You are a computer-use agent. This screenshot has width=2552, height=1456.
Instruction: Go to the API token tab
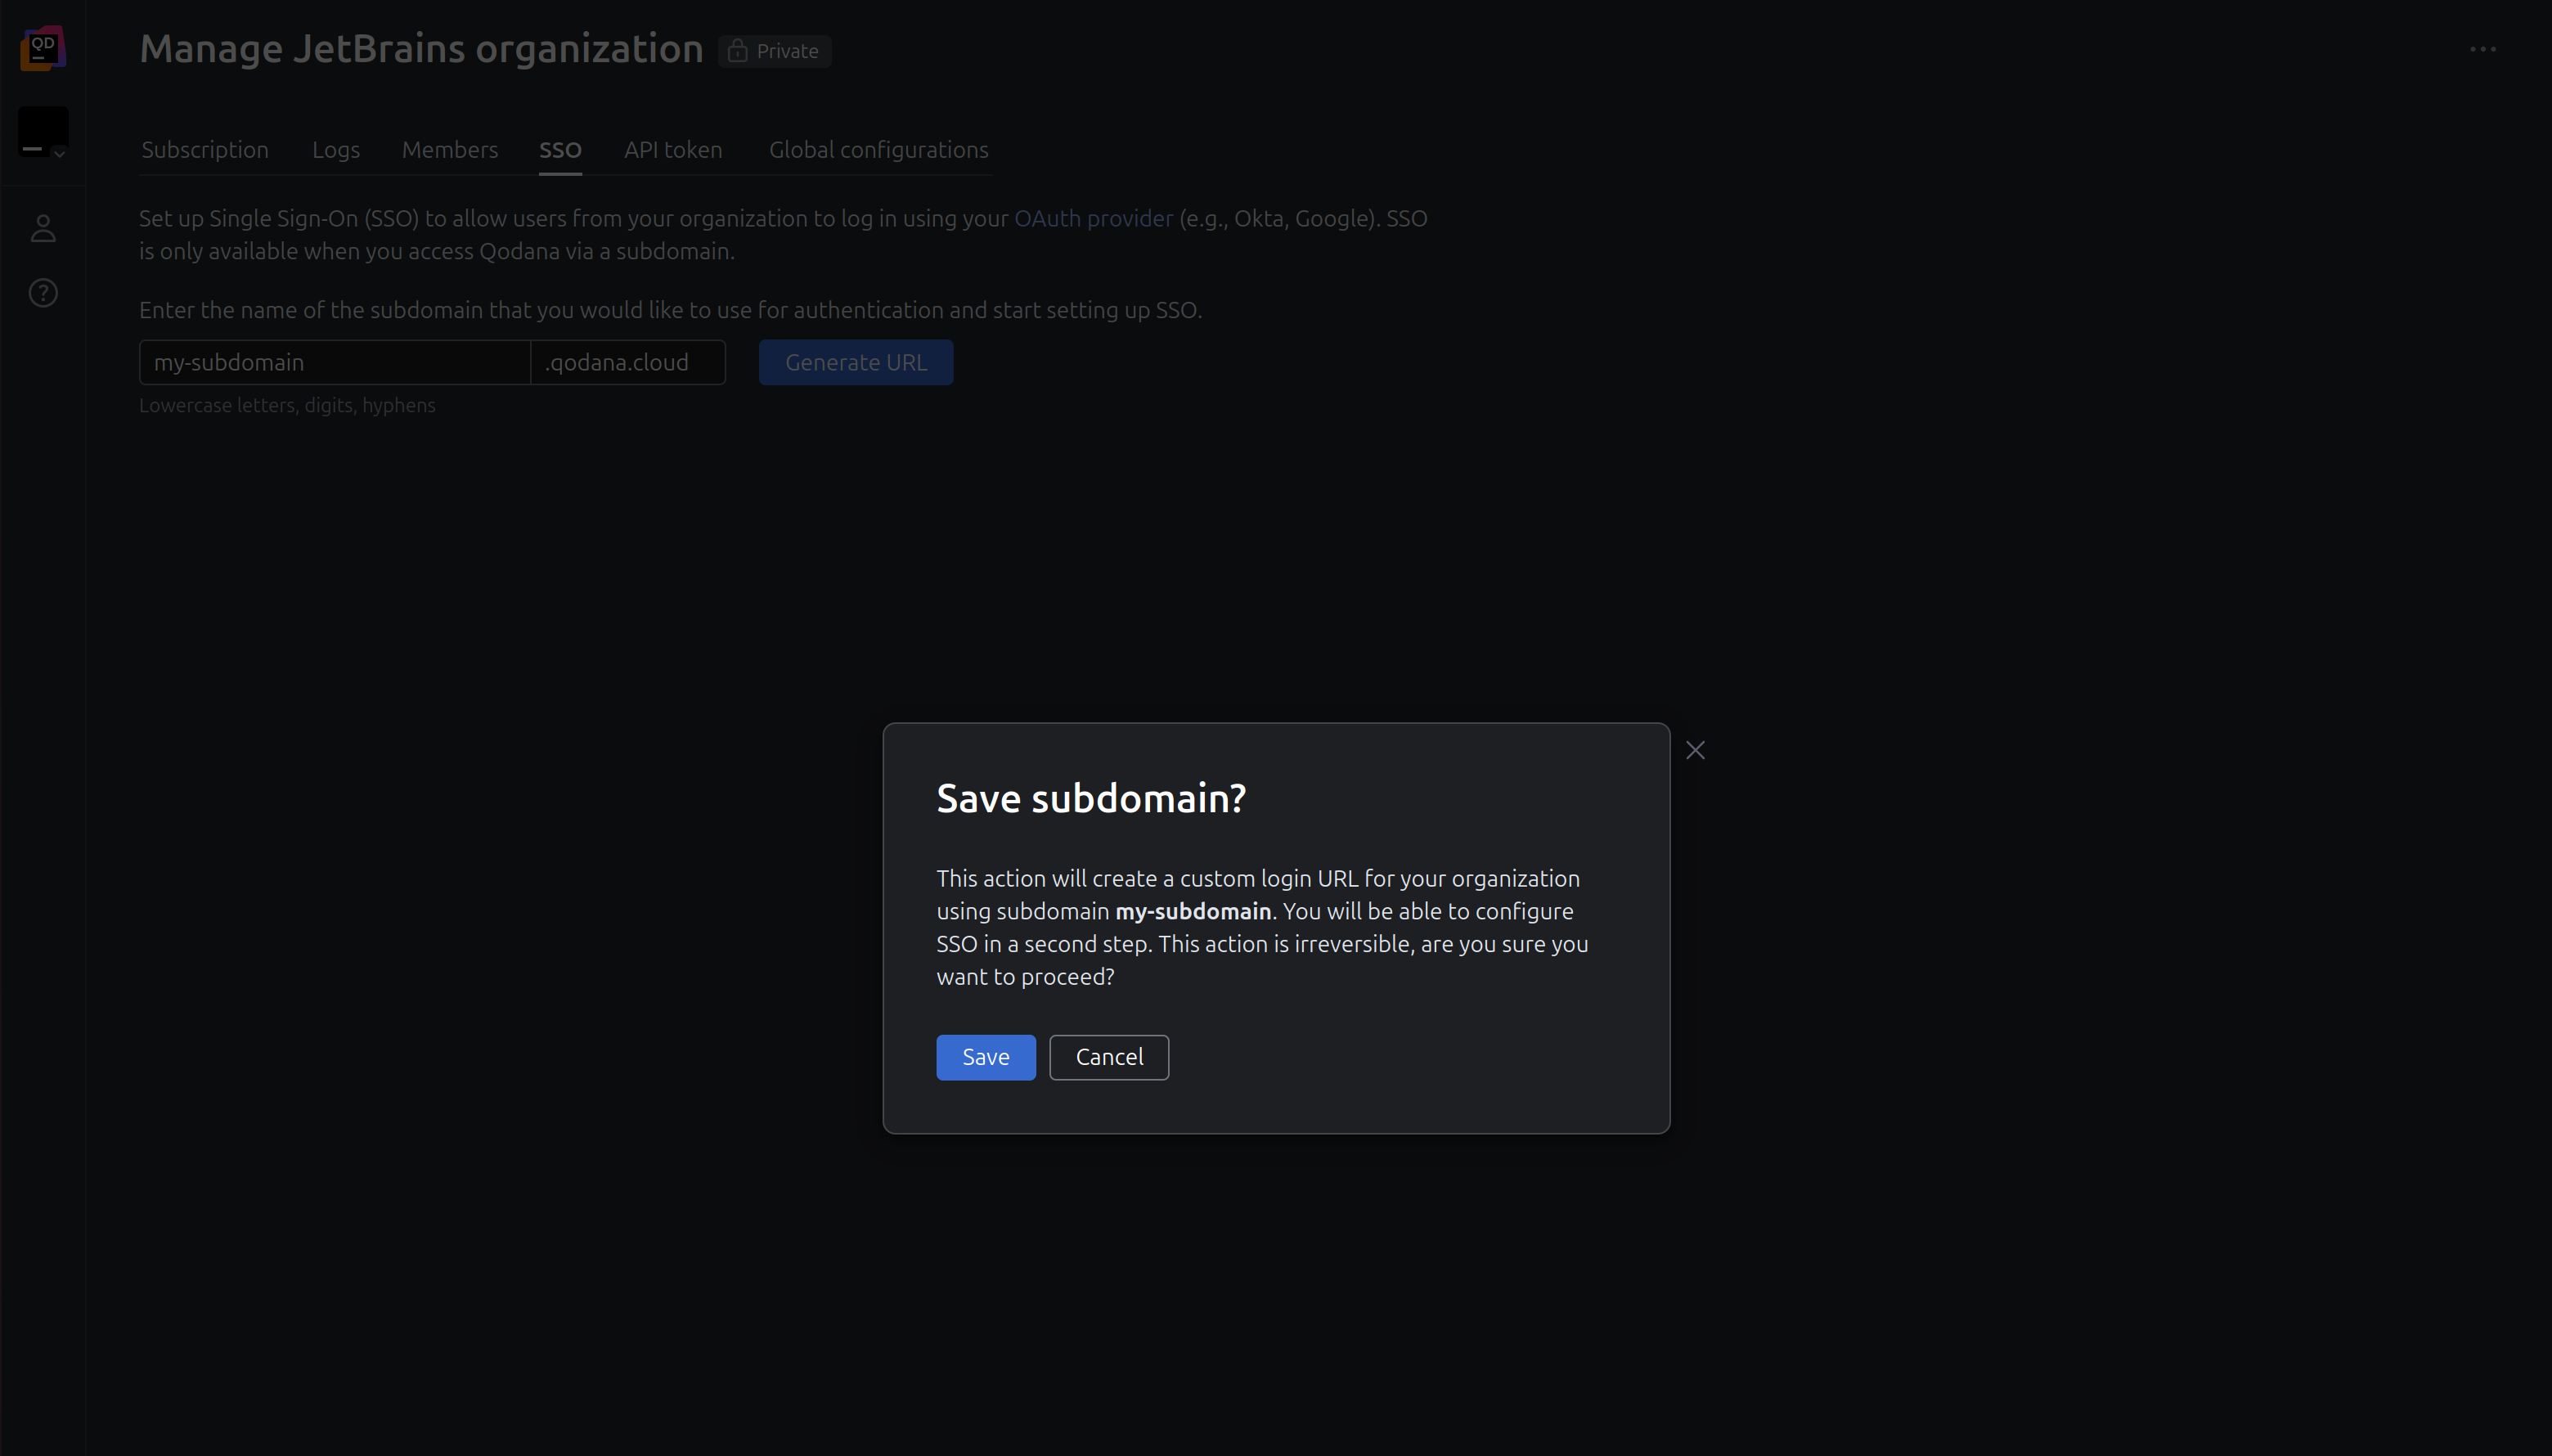coord(673,150)
